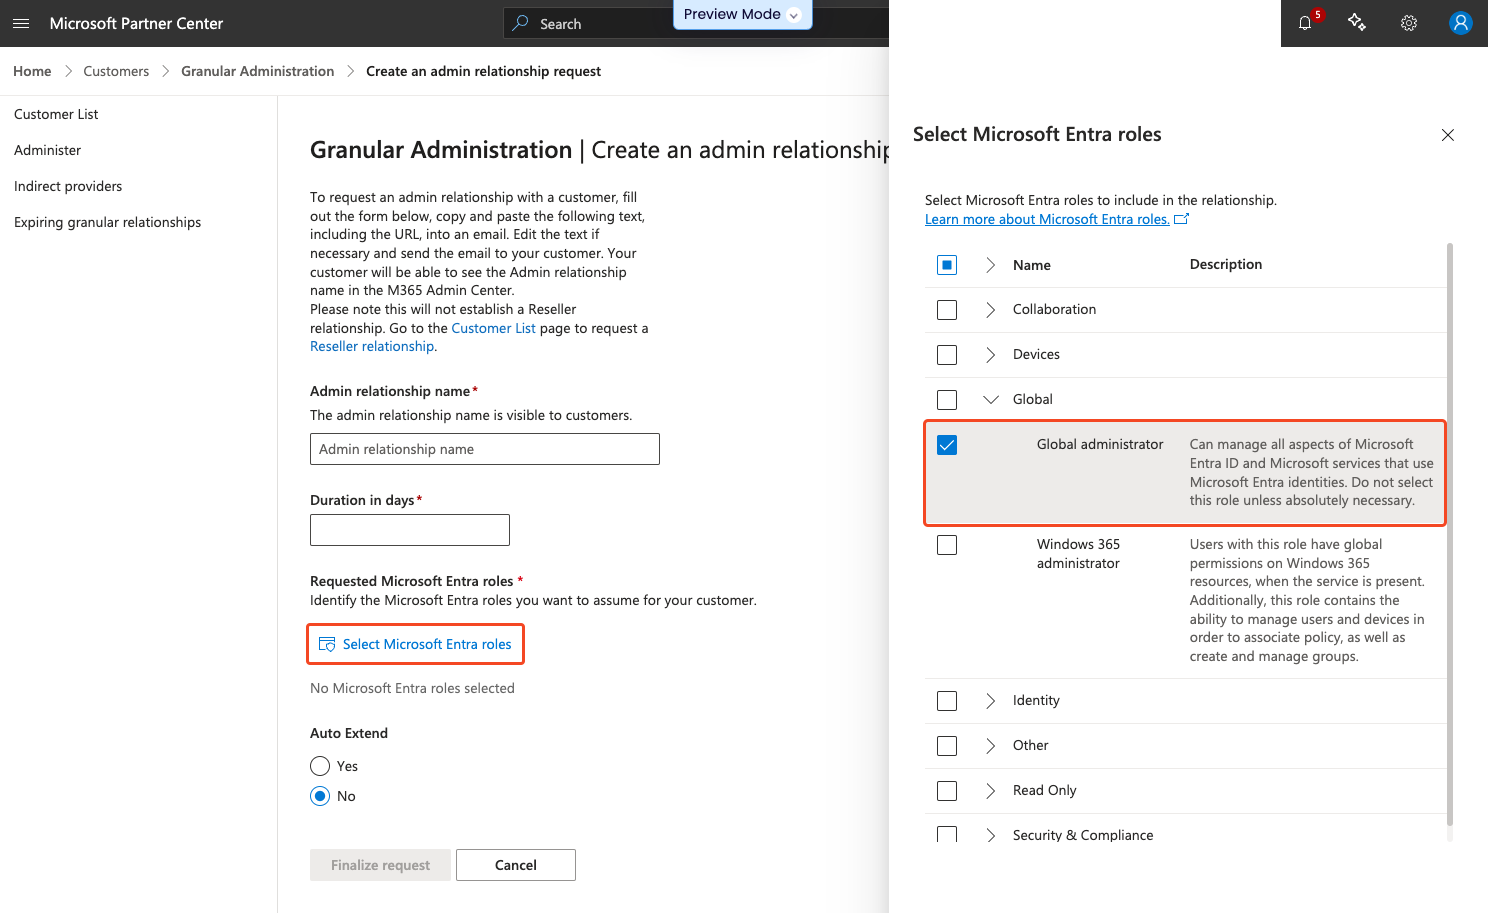
Task: Open Expiring granular relationships in sidebar
Action: pyautogui.click(x=108, y=222)
